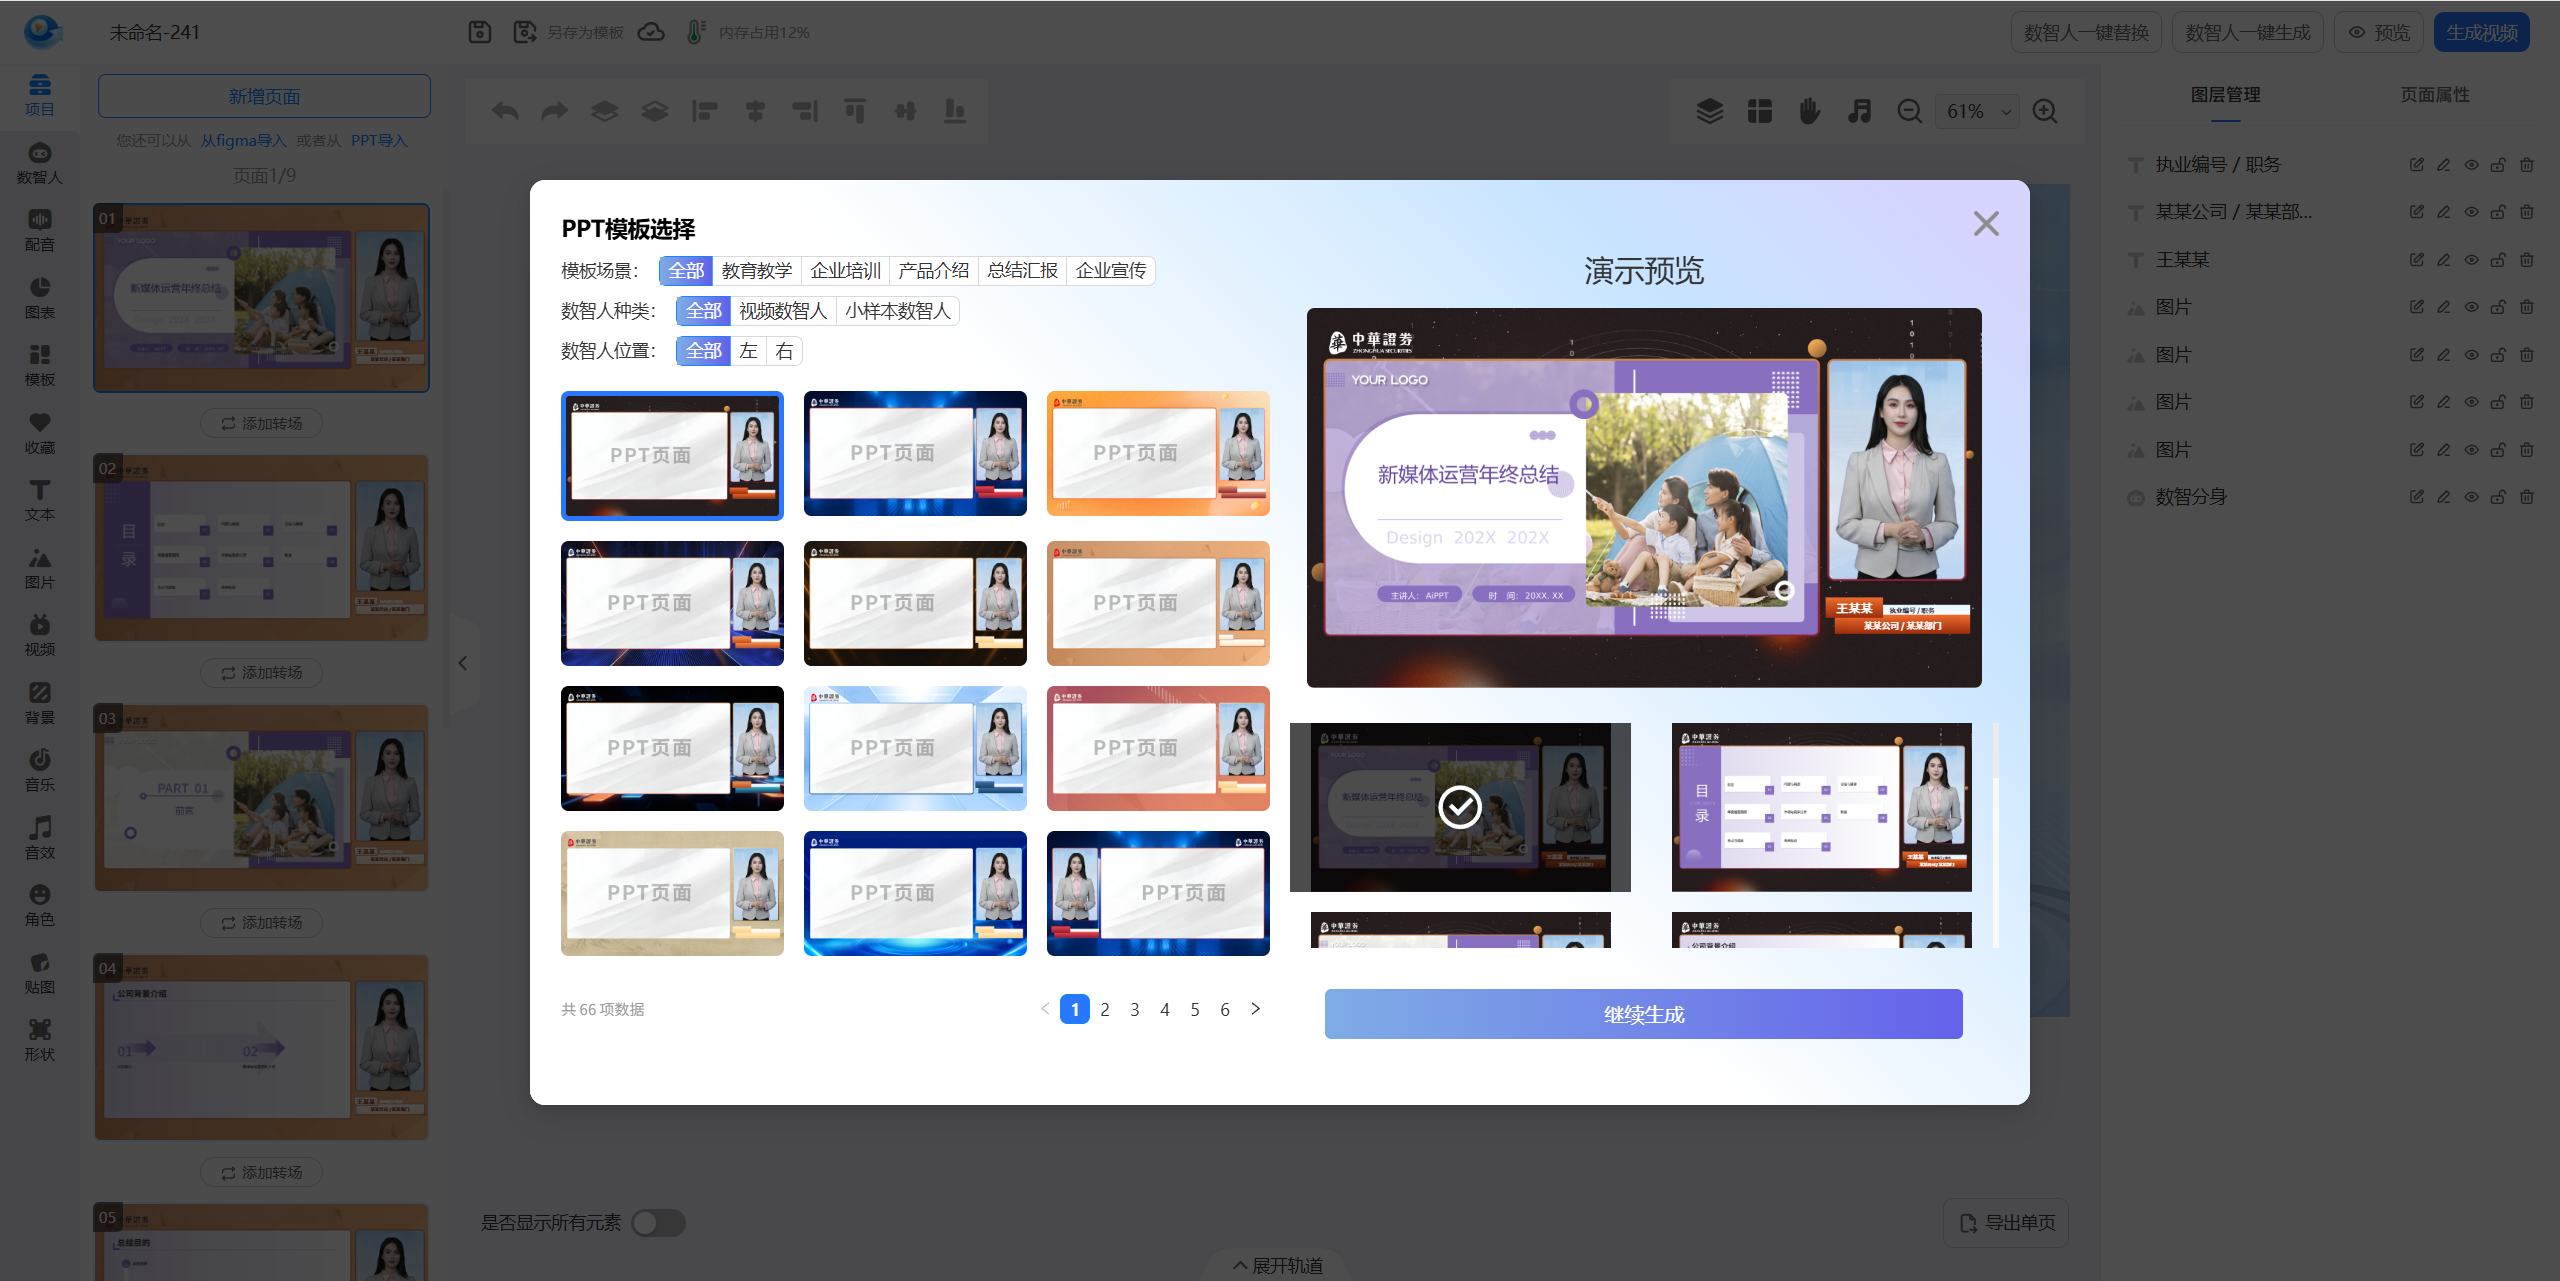Switch to the 页面属性 tab
This screenshot has height=1281, width=2560.
pyautogui.click(x=2434, y=95)
